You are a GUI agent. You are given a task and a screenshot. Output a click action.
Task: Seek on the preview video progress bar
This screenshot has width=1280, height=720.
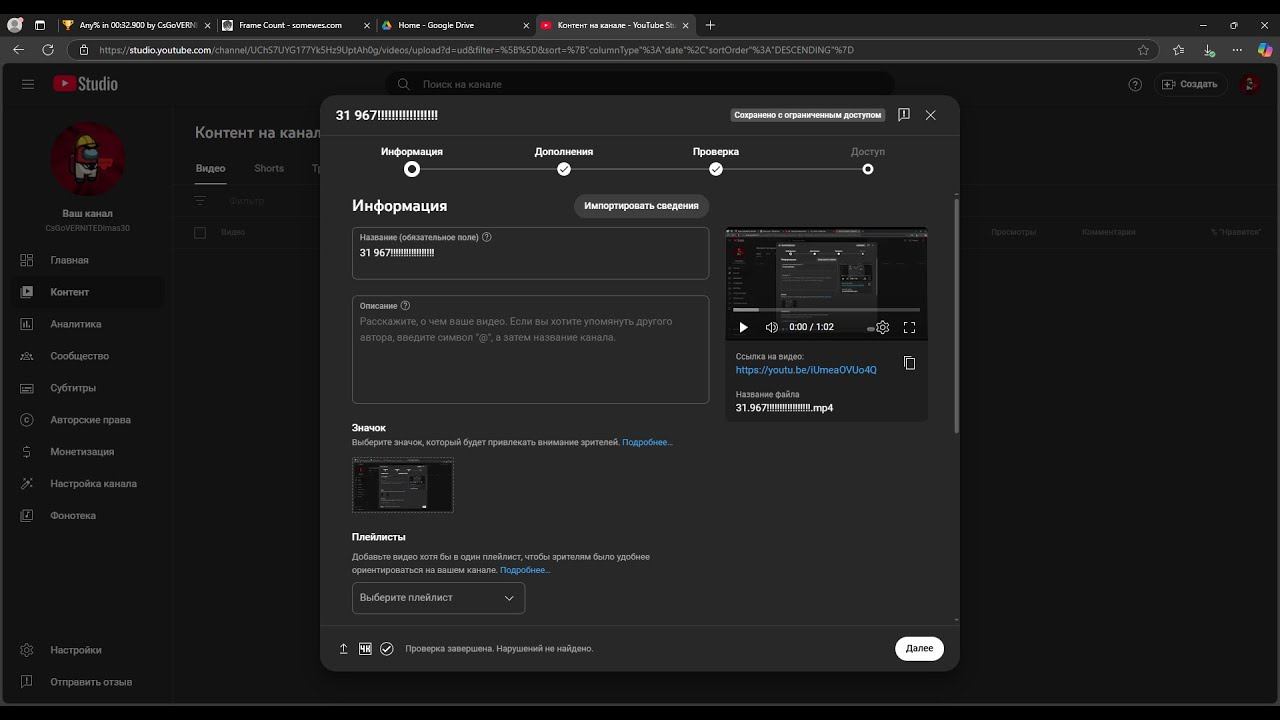(826, 310)
